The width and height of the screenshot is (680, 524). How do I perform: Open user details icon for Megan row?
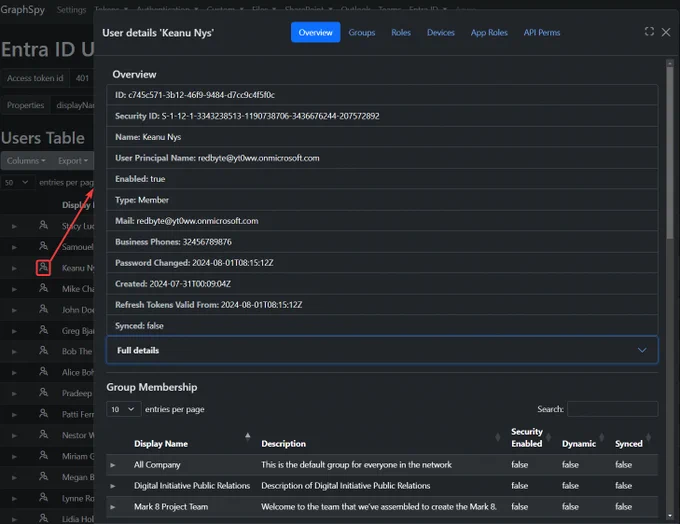point(43,476)
